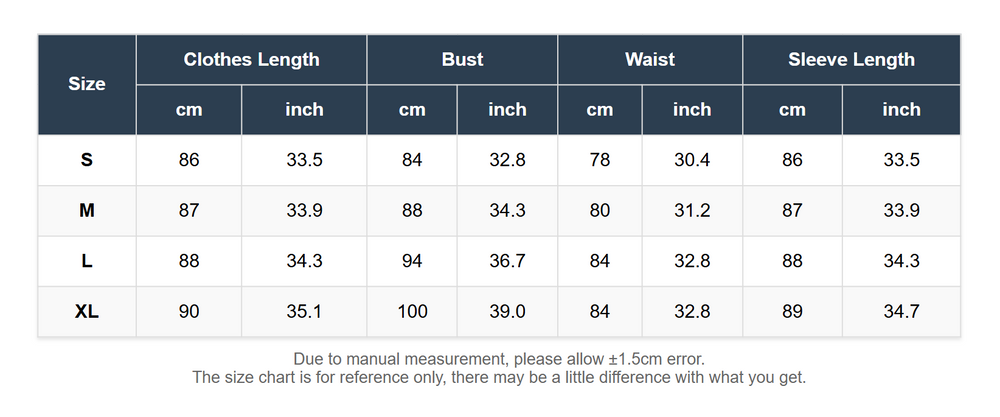Select the Clothes Length header cell
This screenshot has height=417, width=1000.
point(251,59)
